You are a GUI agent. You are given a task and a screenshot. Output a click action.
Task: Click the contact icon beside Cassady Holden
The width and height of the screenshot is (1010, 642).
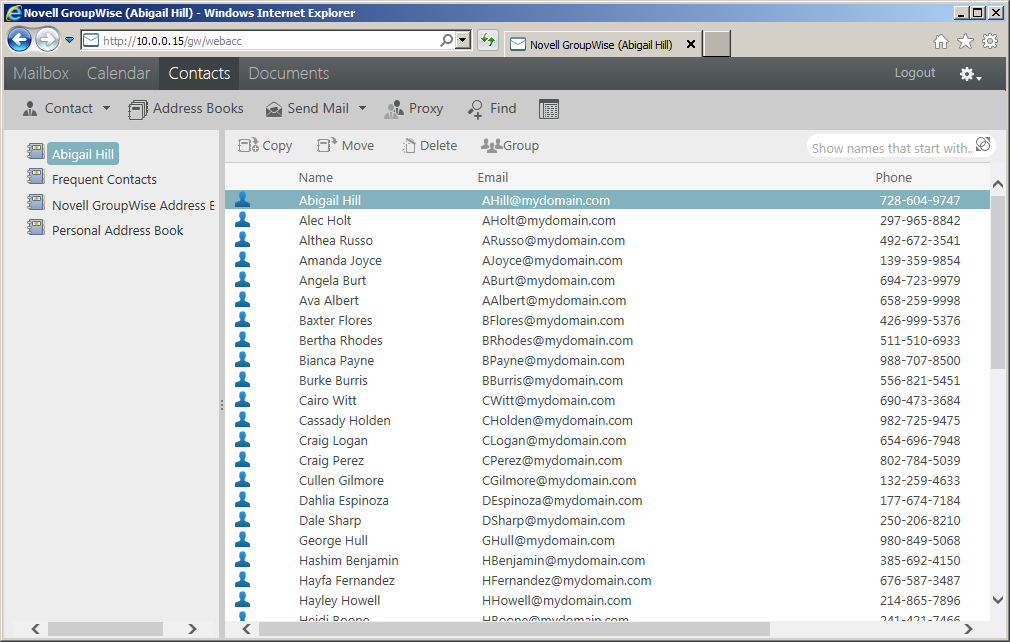[x=242, y=419]
